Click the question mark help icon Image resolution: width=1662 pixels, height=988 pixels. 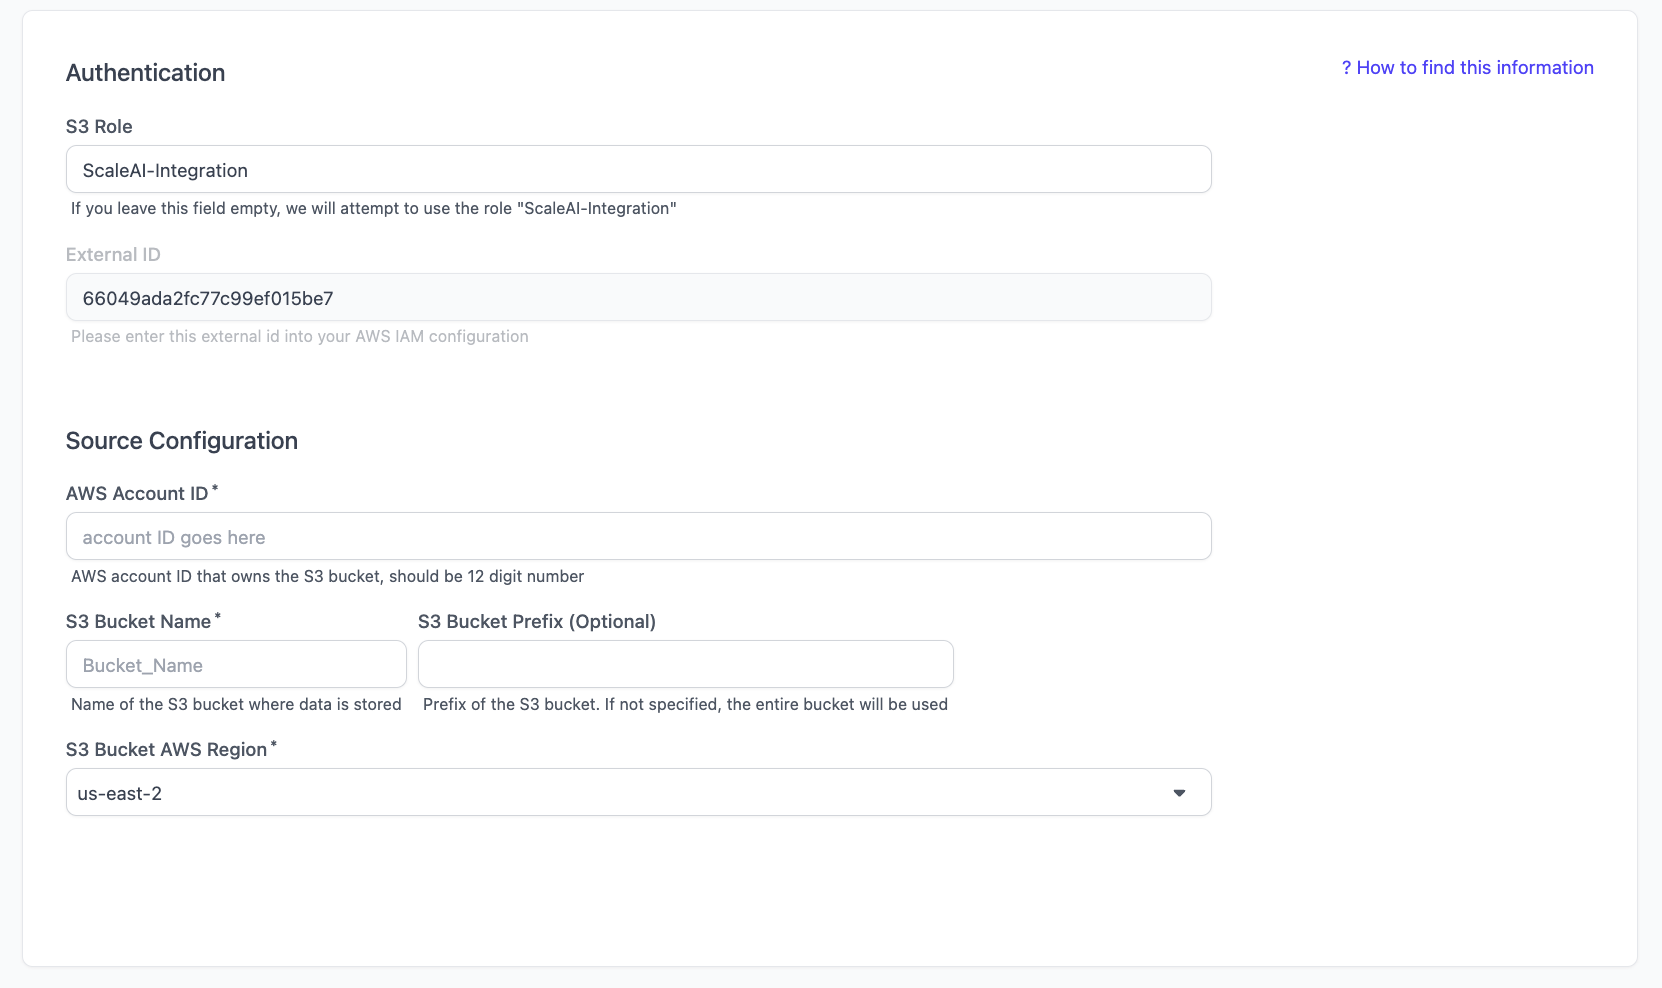1346,68
